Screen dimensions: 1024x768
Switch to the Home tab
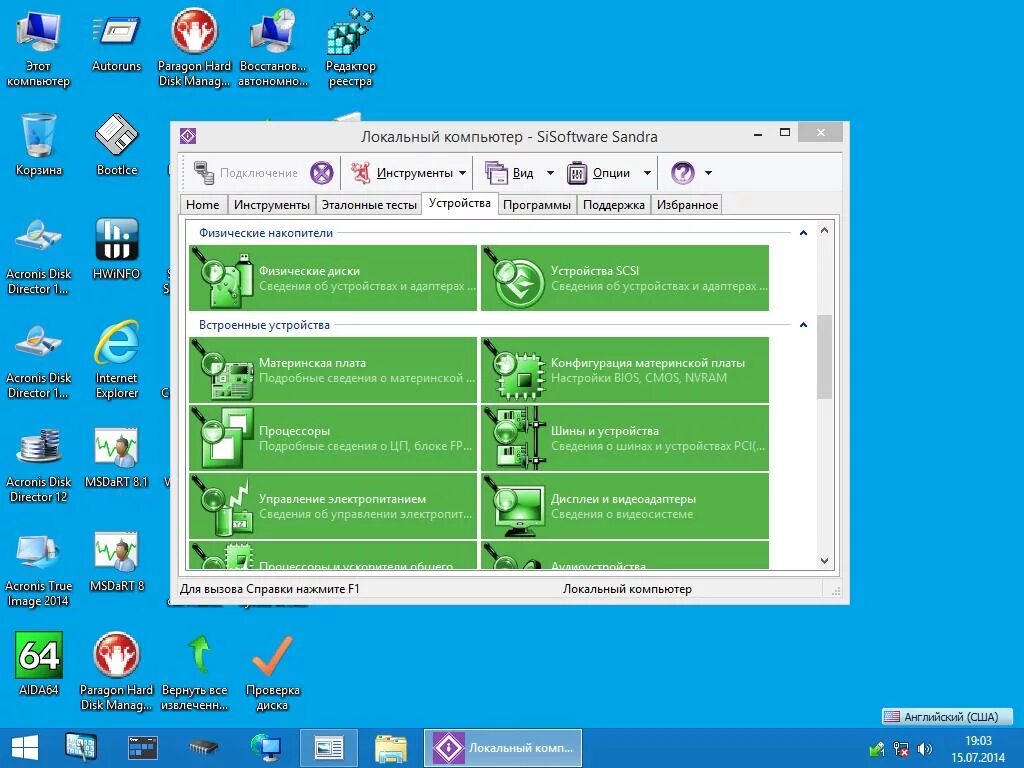coord(203,205)
